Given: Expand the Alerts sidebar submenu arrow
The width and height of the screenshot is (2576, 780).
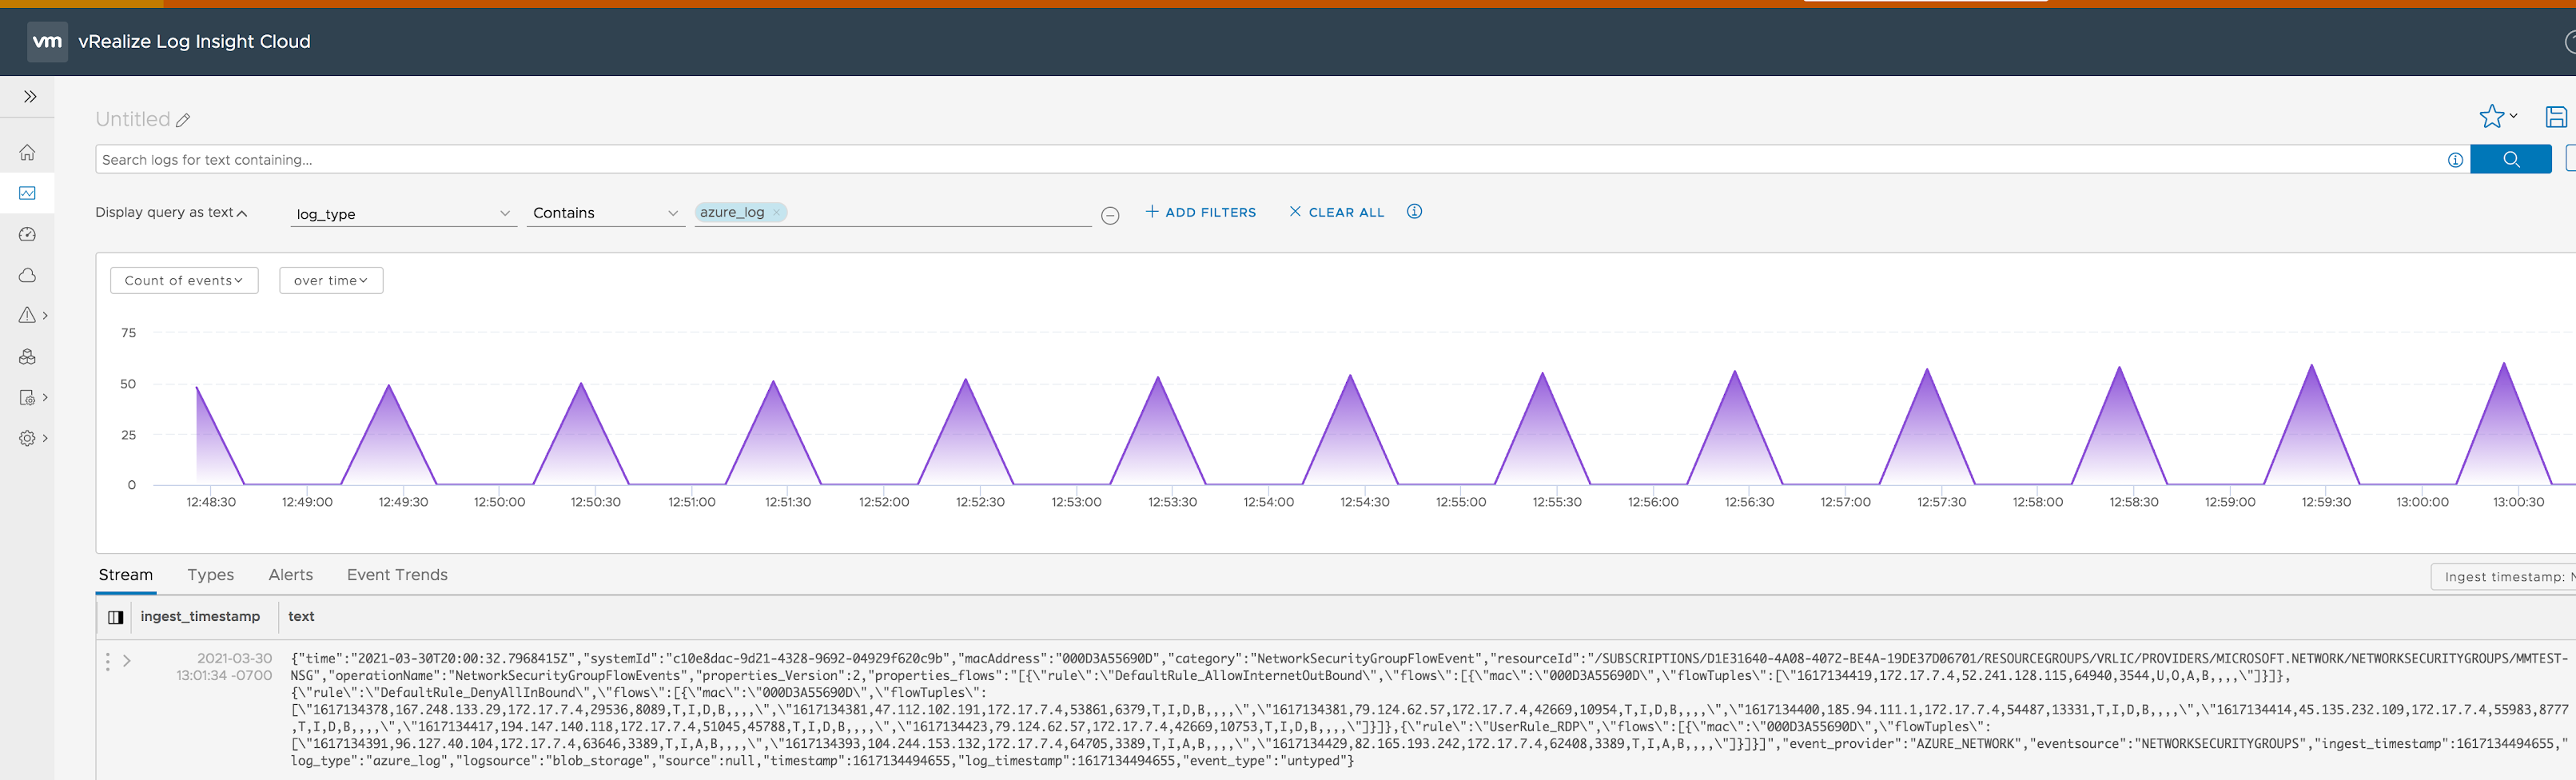Looking at the screenshot, I should (45, 316).
